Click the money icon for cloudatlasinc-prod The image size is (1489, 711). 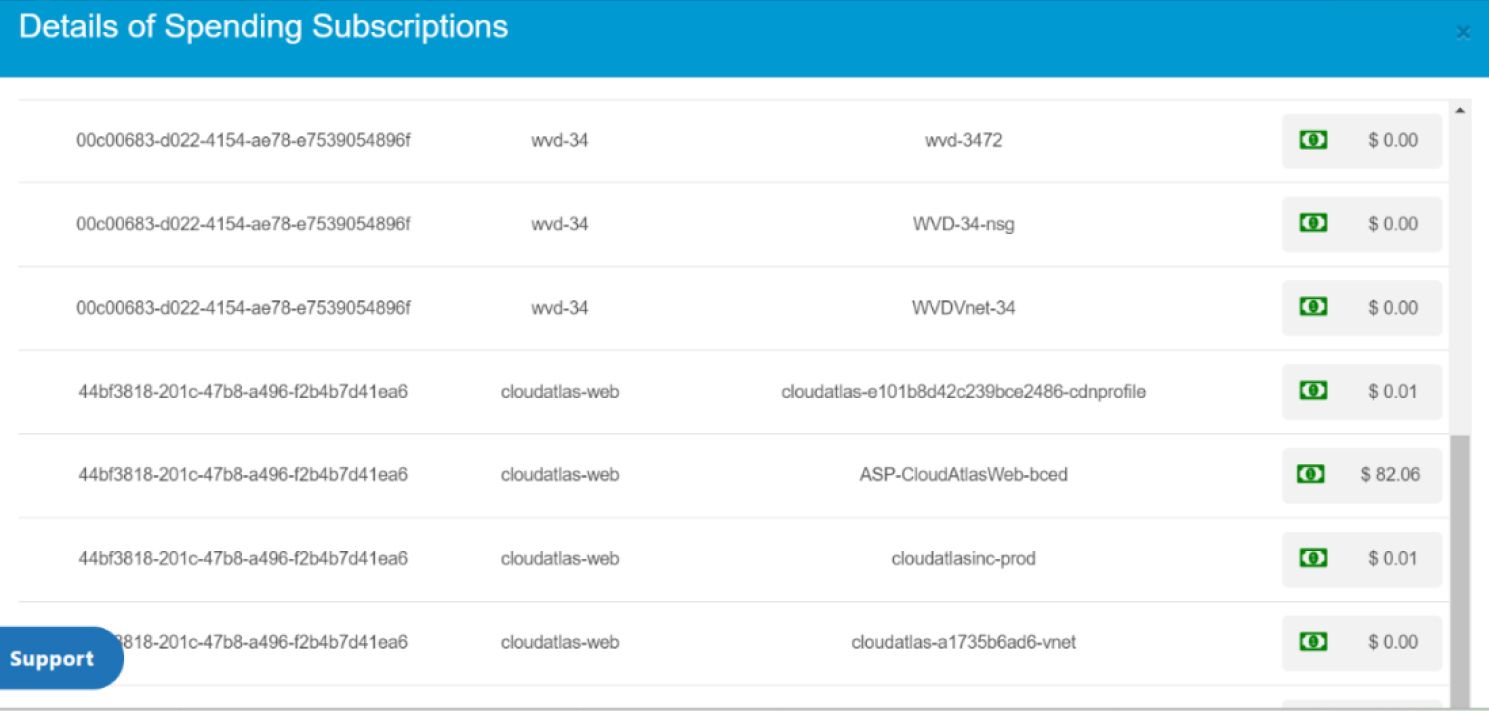pos(1312,558)
